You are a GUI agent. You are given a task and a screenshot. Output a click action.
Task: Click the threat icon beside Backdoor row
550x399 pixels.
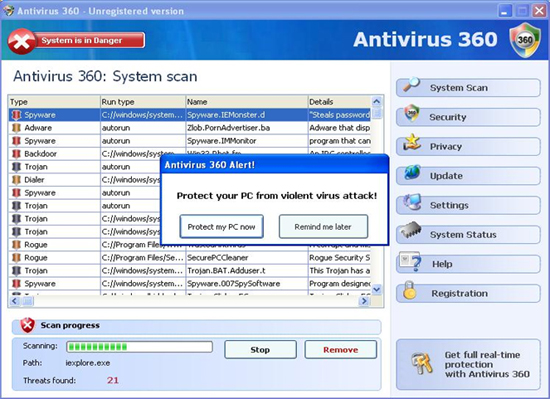coord(16,154)
